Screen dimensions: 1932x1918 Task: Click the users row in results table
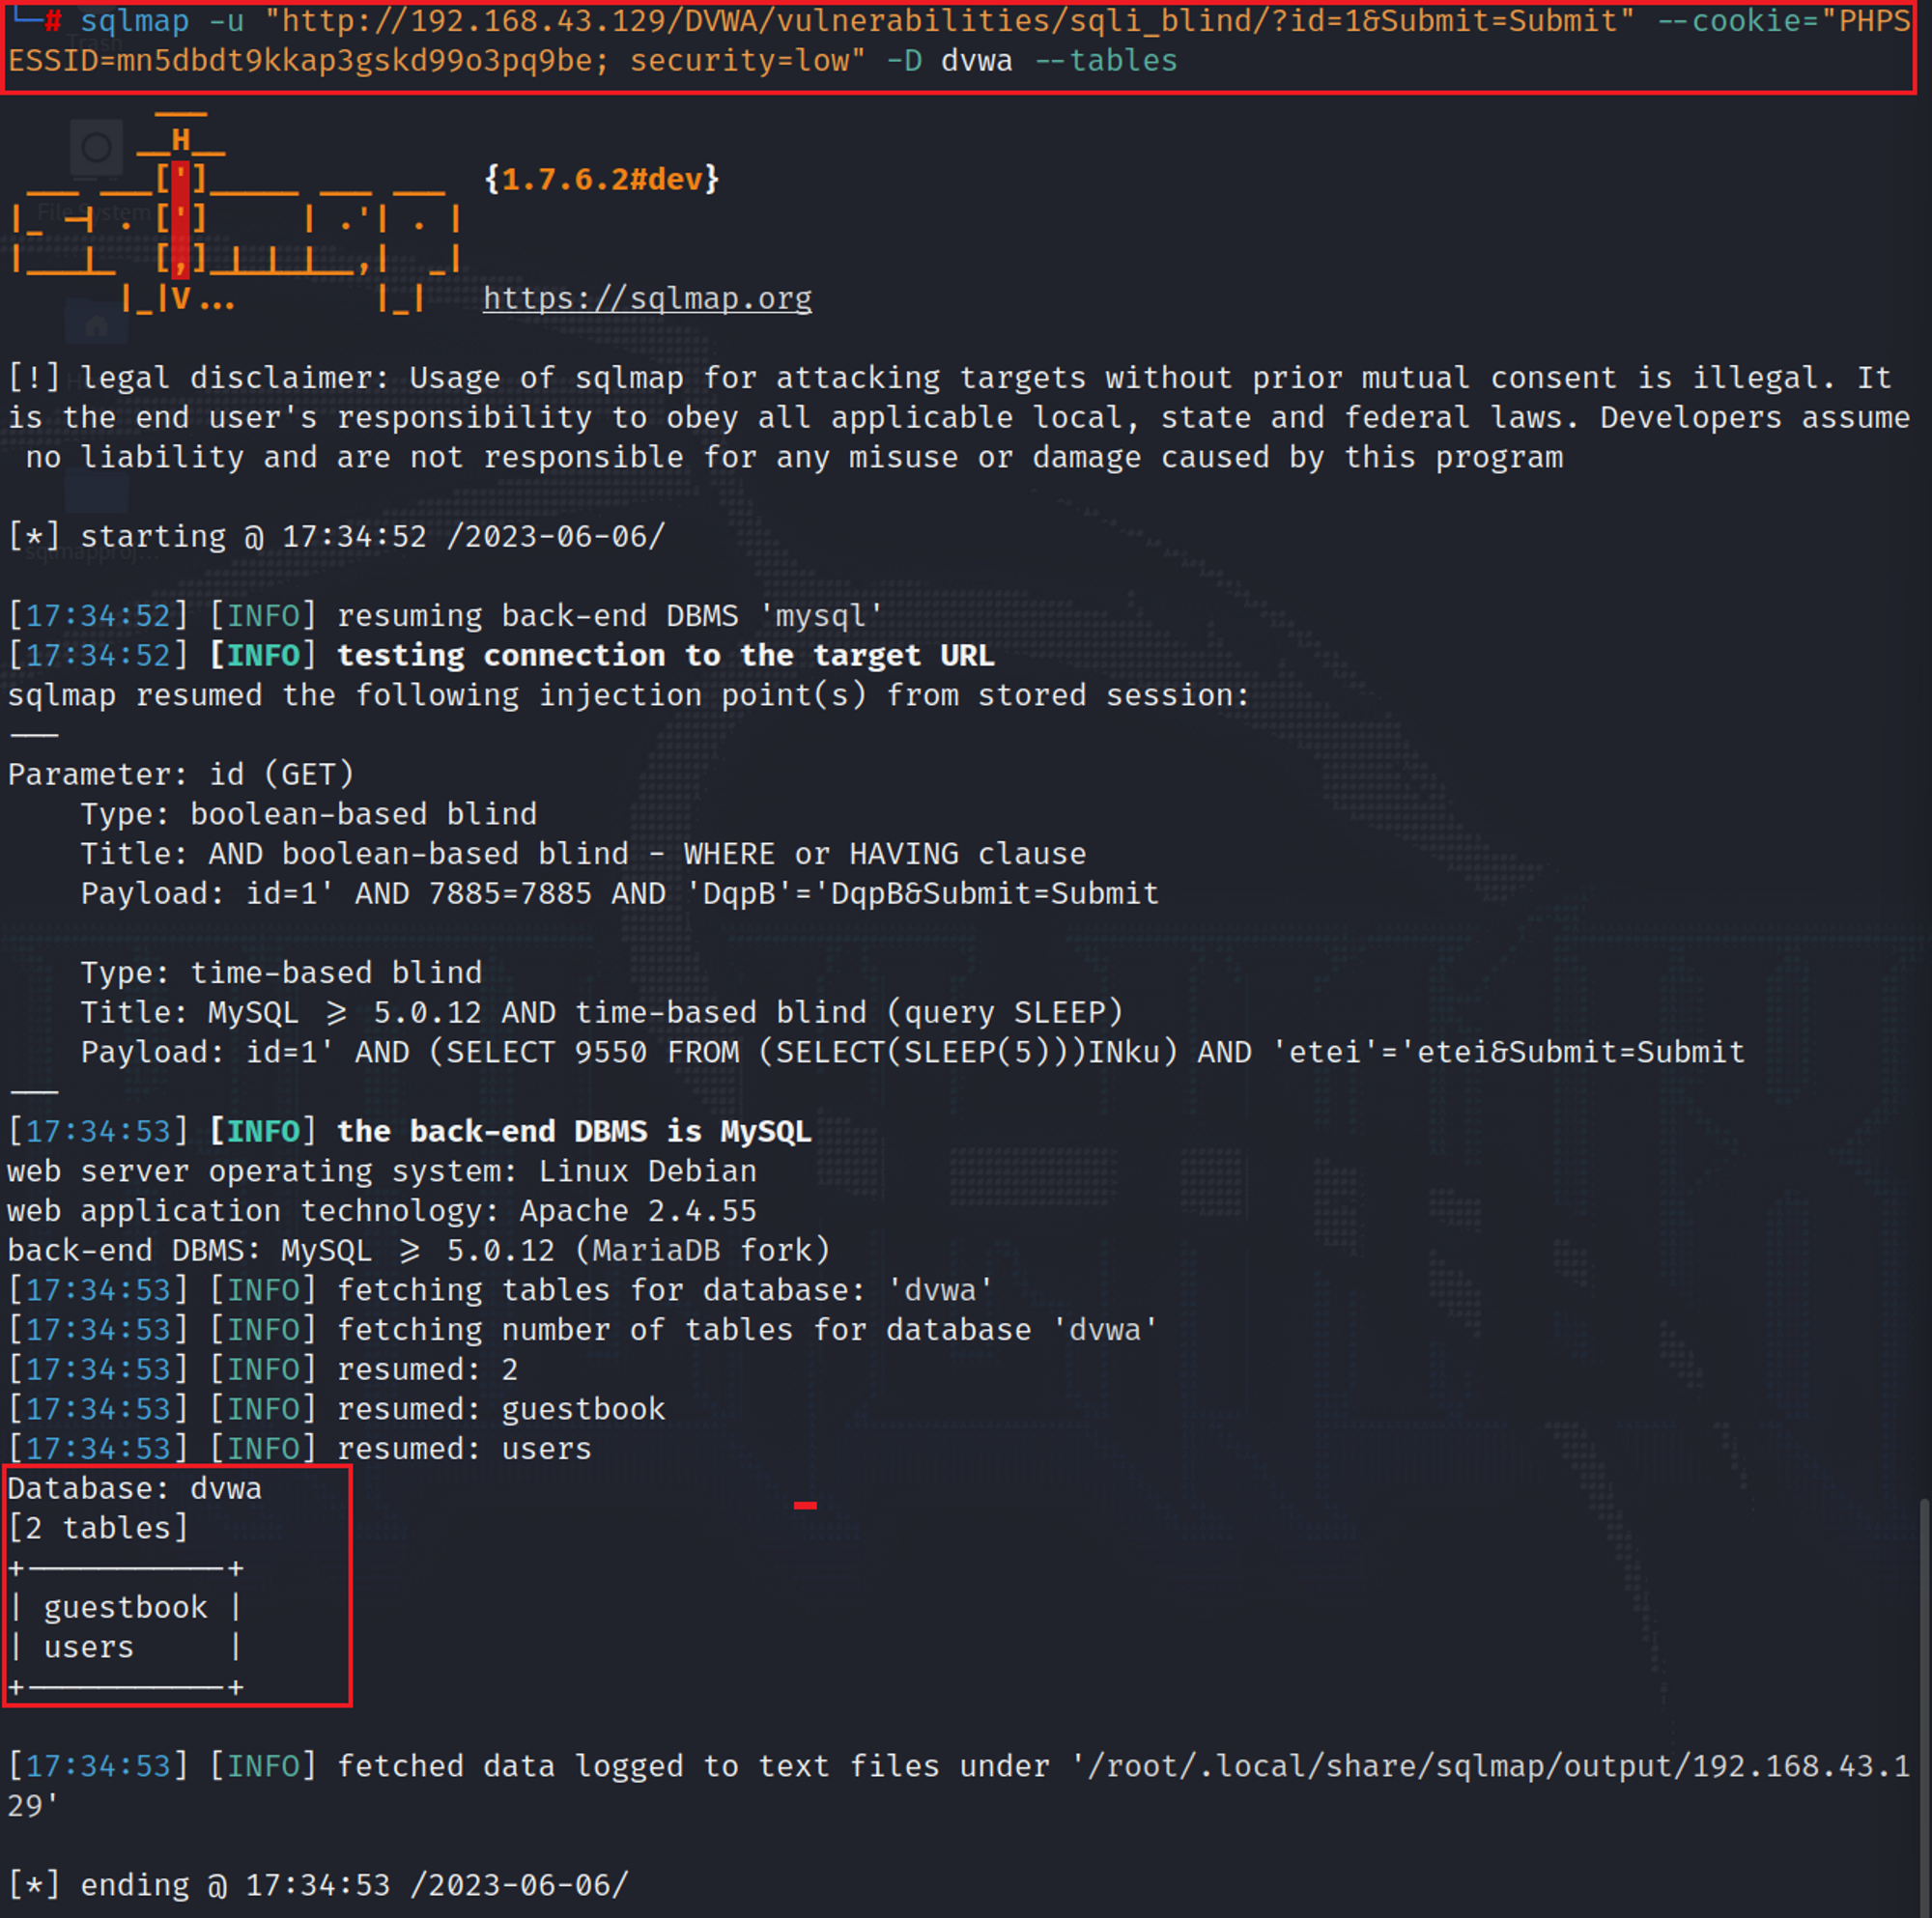[x=88, y=1646]
